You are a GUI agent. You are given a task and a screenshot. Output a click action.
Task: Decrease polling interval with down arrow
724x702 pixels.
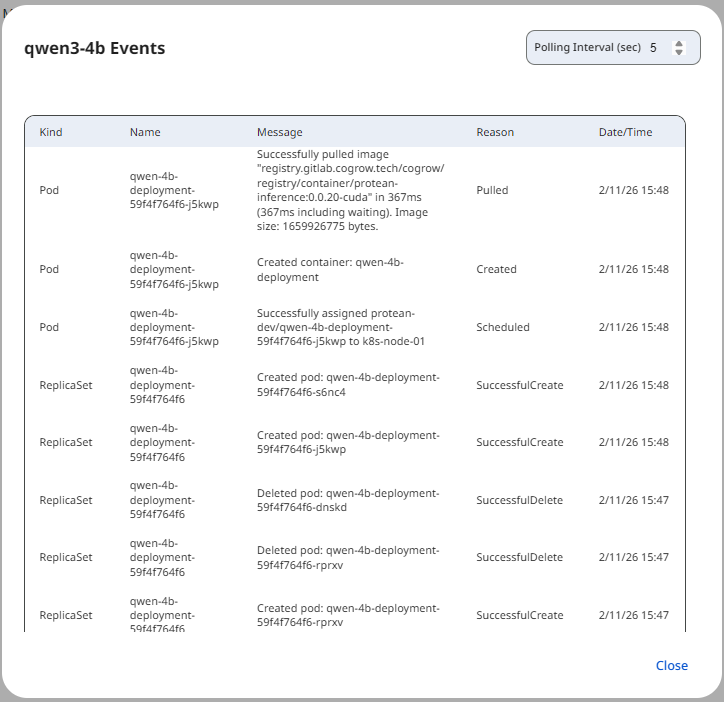pyautogui.click(x=679, y=52)
